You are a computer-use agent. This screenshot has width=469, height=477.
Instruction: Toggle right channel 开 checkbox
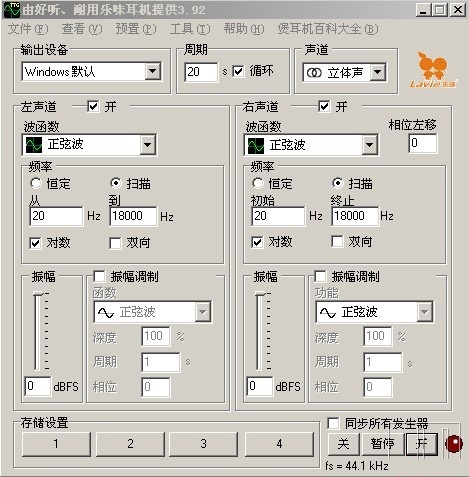324,107
